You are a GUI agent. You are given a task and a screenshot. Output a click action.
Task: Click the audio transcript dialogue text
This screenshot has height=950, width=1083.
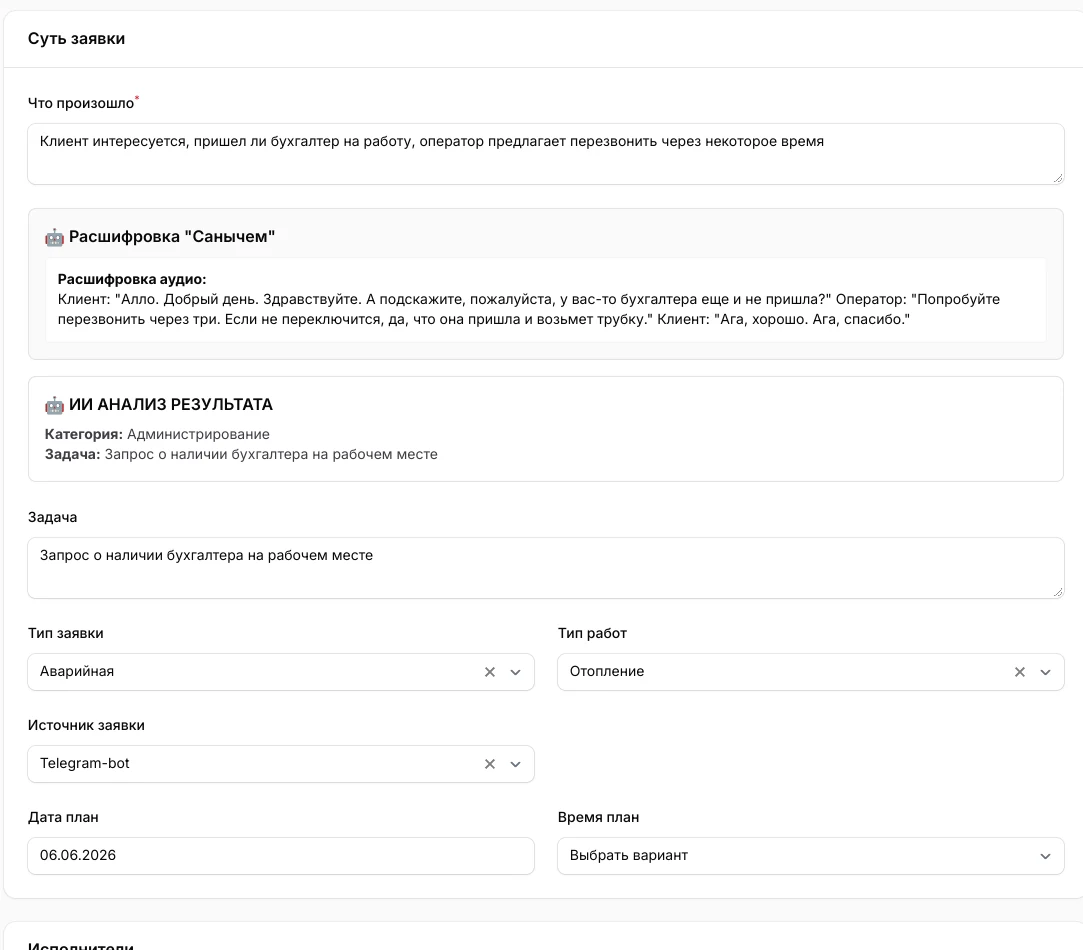528,309
